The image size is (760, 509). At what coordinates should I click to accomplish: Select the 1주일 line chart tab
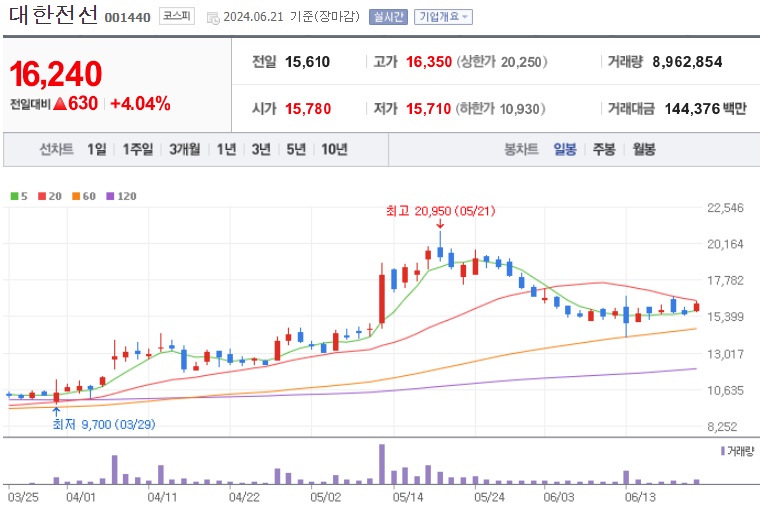coord(138,149)
